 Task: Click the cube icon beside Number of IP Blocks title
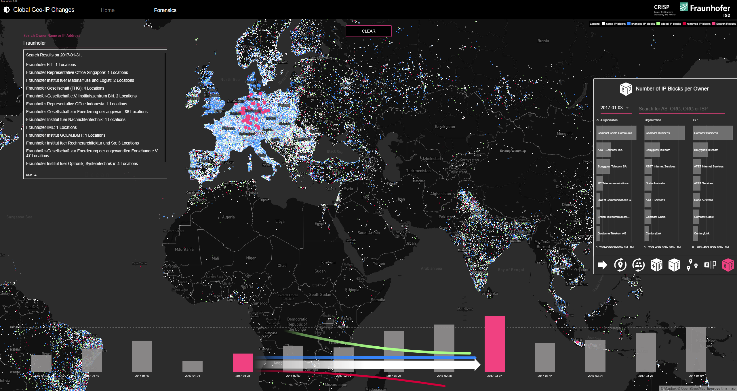click(x=626, y=88)
